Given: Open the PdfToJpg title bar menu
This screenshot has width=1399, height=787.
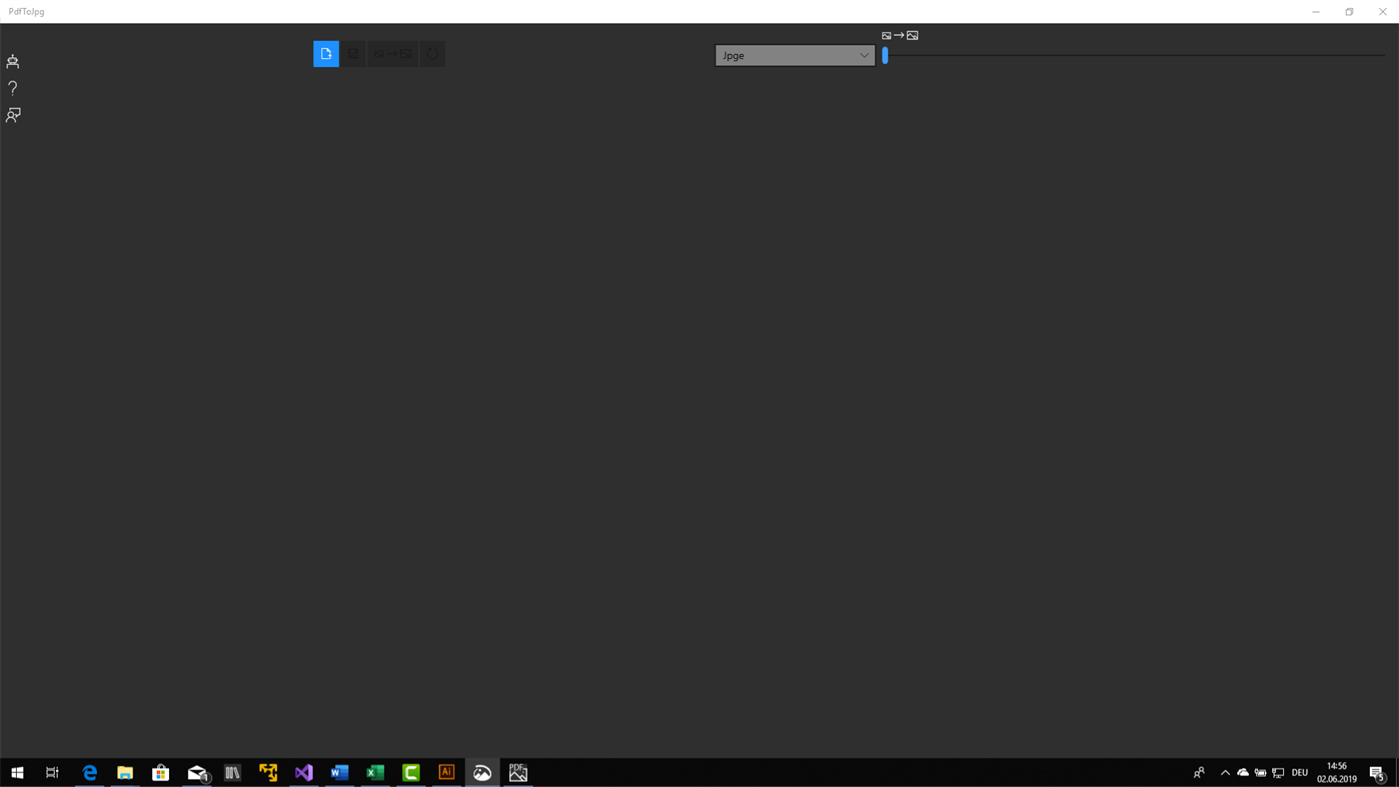Looking at the screenshot, I should 25,11.
